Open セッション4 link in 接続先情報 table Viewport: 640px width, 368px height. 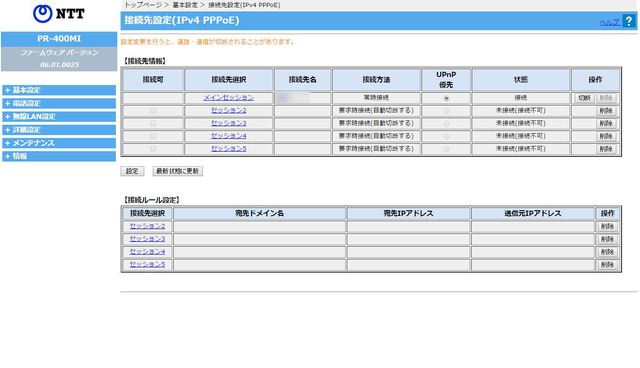tap(229, 135)
